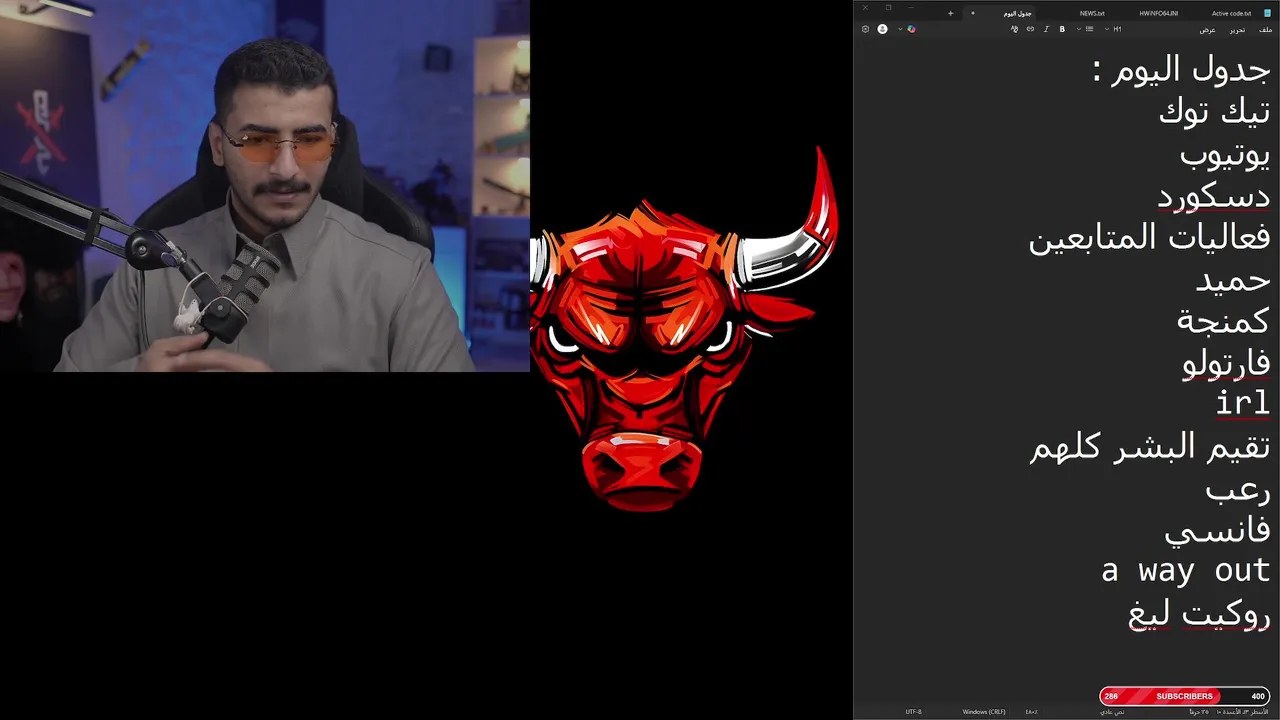Expand the list style dropdown arrow
This screenshot has height=720, width=1280.
1079,29
